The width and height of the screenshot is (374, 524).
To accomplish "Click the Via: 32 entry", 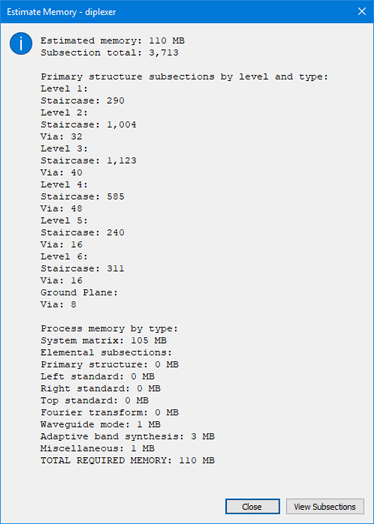I will coord(61,137).
